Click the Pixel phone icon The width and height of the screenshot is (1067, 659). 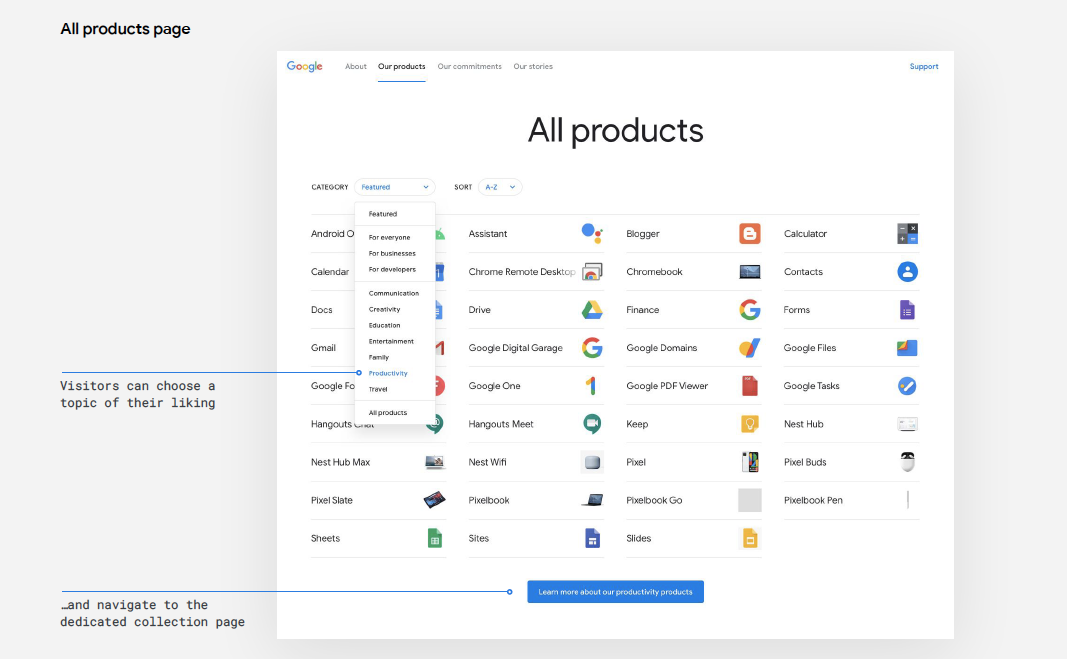coord(750,462)
